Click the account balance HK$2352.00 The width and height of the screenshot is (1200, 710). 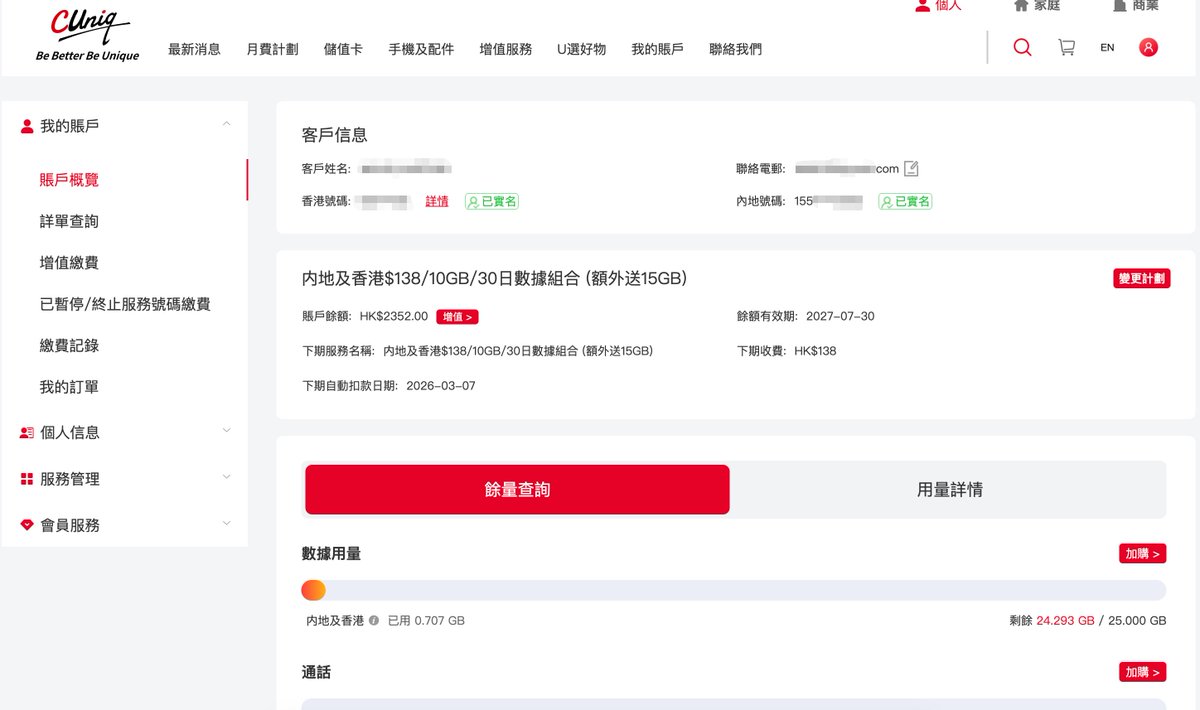[x=393, y=316]
